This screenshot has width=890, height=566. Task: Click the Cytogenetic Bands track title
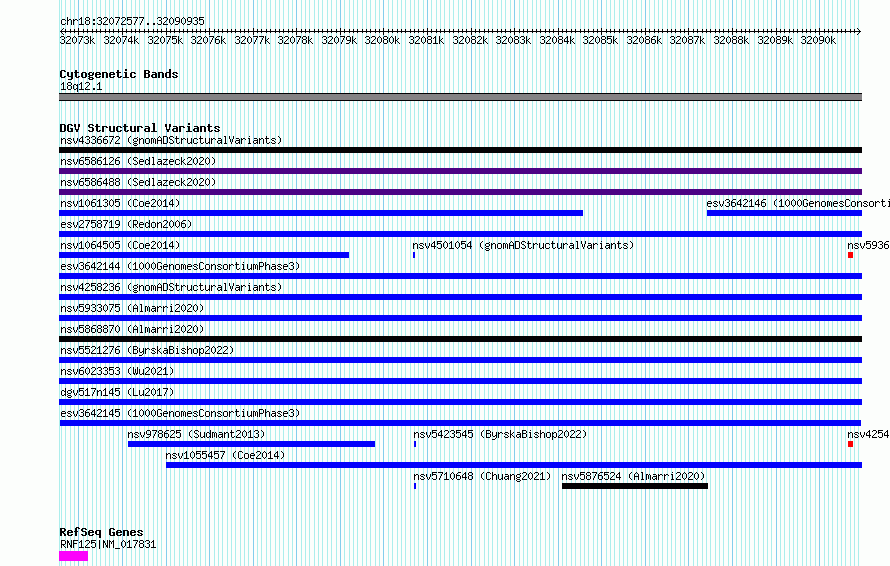click(x=119, y=74)
